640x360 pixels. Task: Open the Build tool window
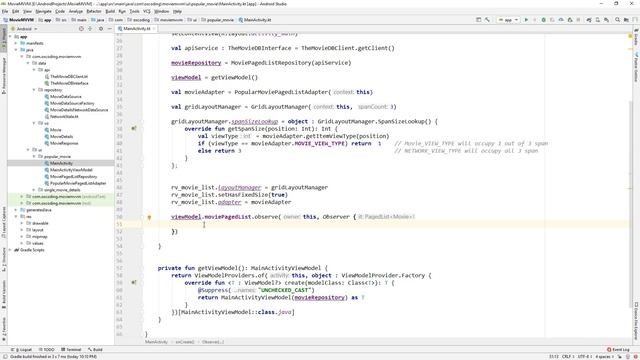pyautogui.click(x=96, y=350)
